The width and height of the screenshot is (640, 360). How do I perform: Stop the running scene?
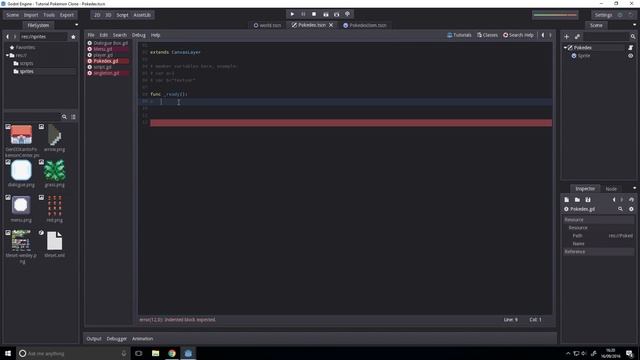[x=314, y=14]
